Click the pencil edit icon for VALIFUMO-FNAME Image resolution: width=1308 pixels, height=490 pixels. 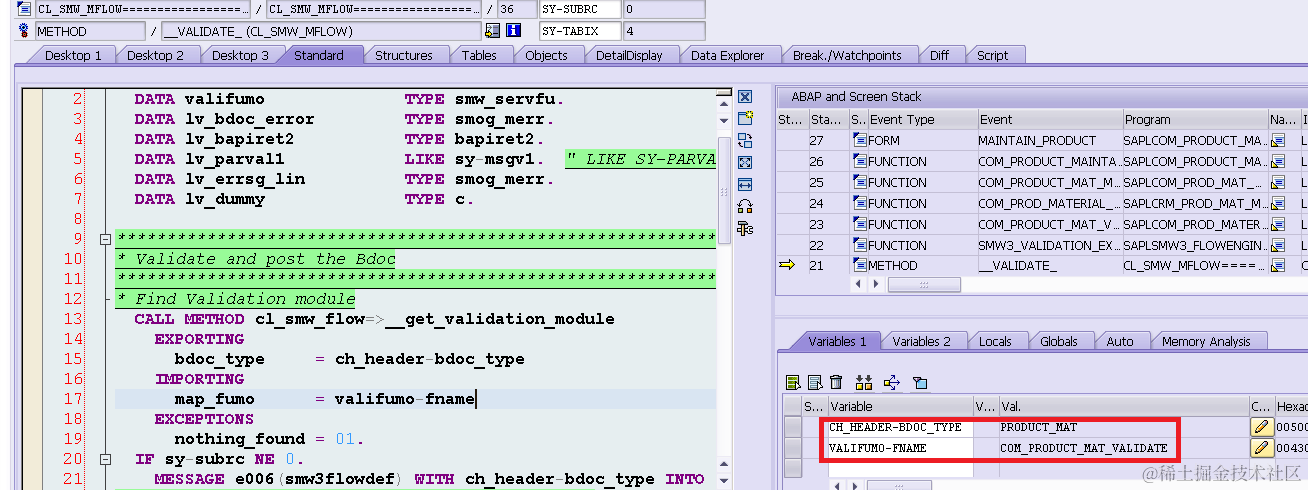tap(1261, 448)
